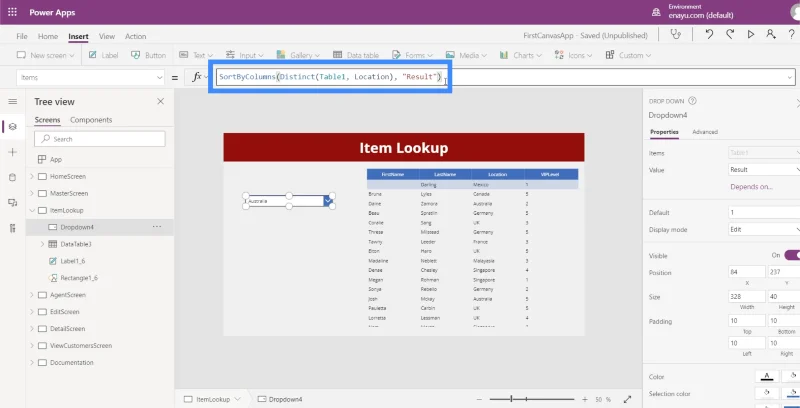Toggle the Visible On switch
The image size is (800, 408).
[x=792, y=255]
